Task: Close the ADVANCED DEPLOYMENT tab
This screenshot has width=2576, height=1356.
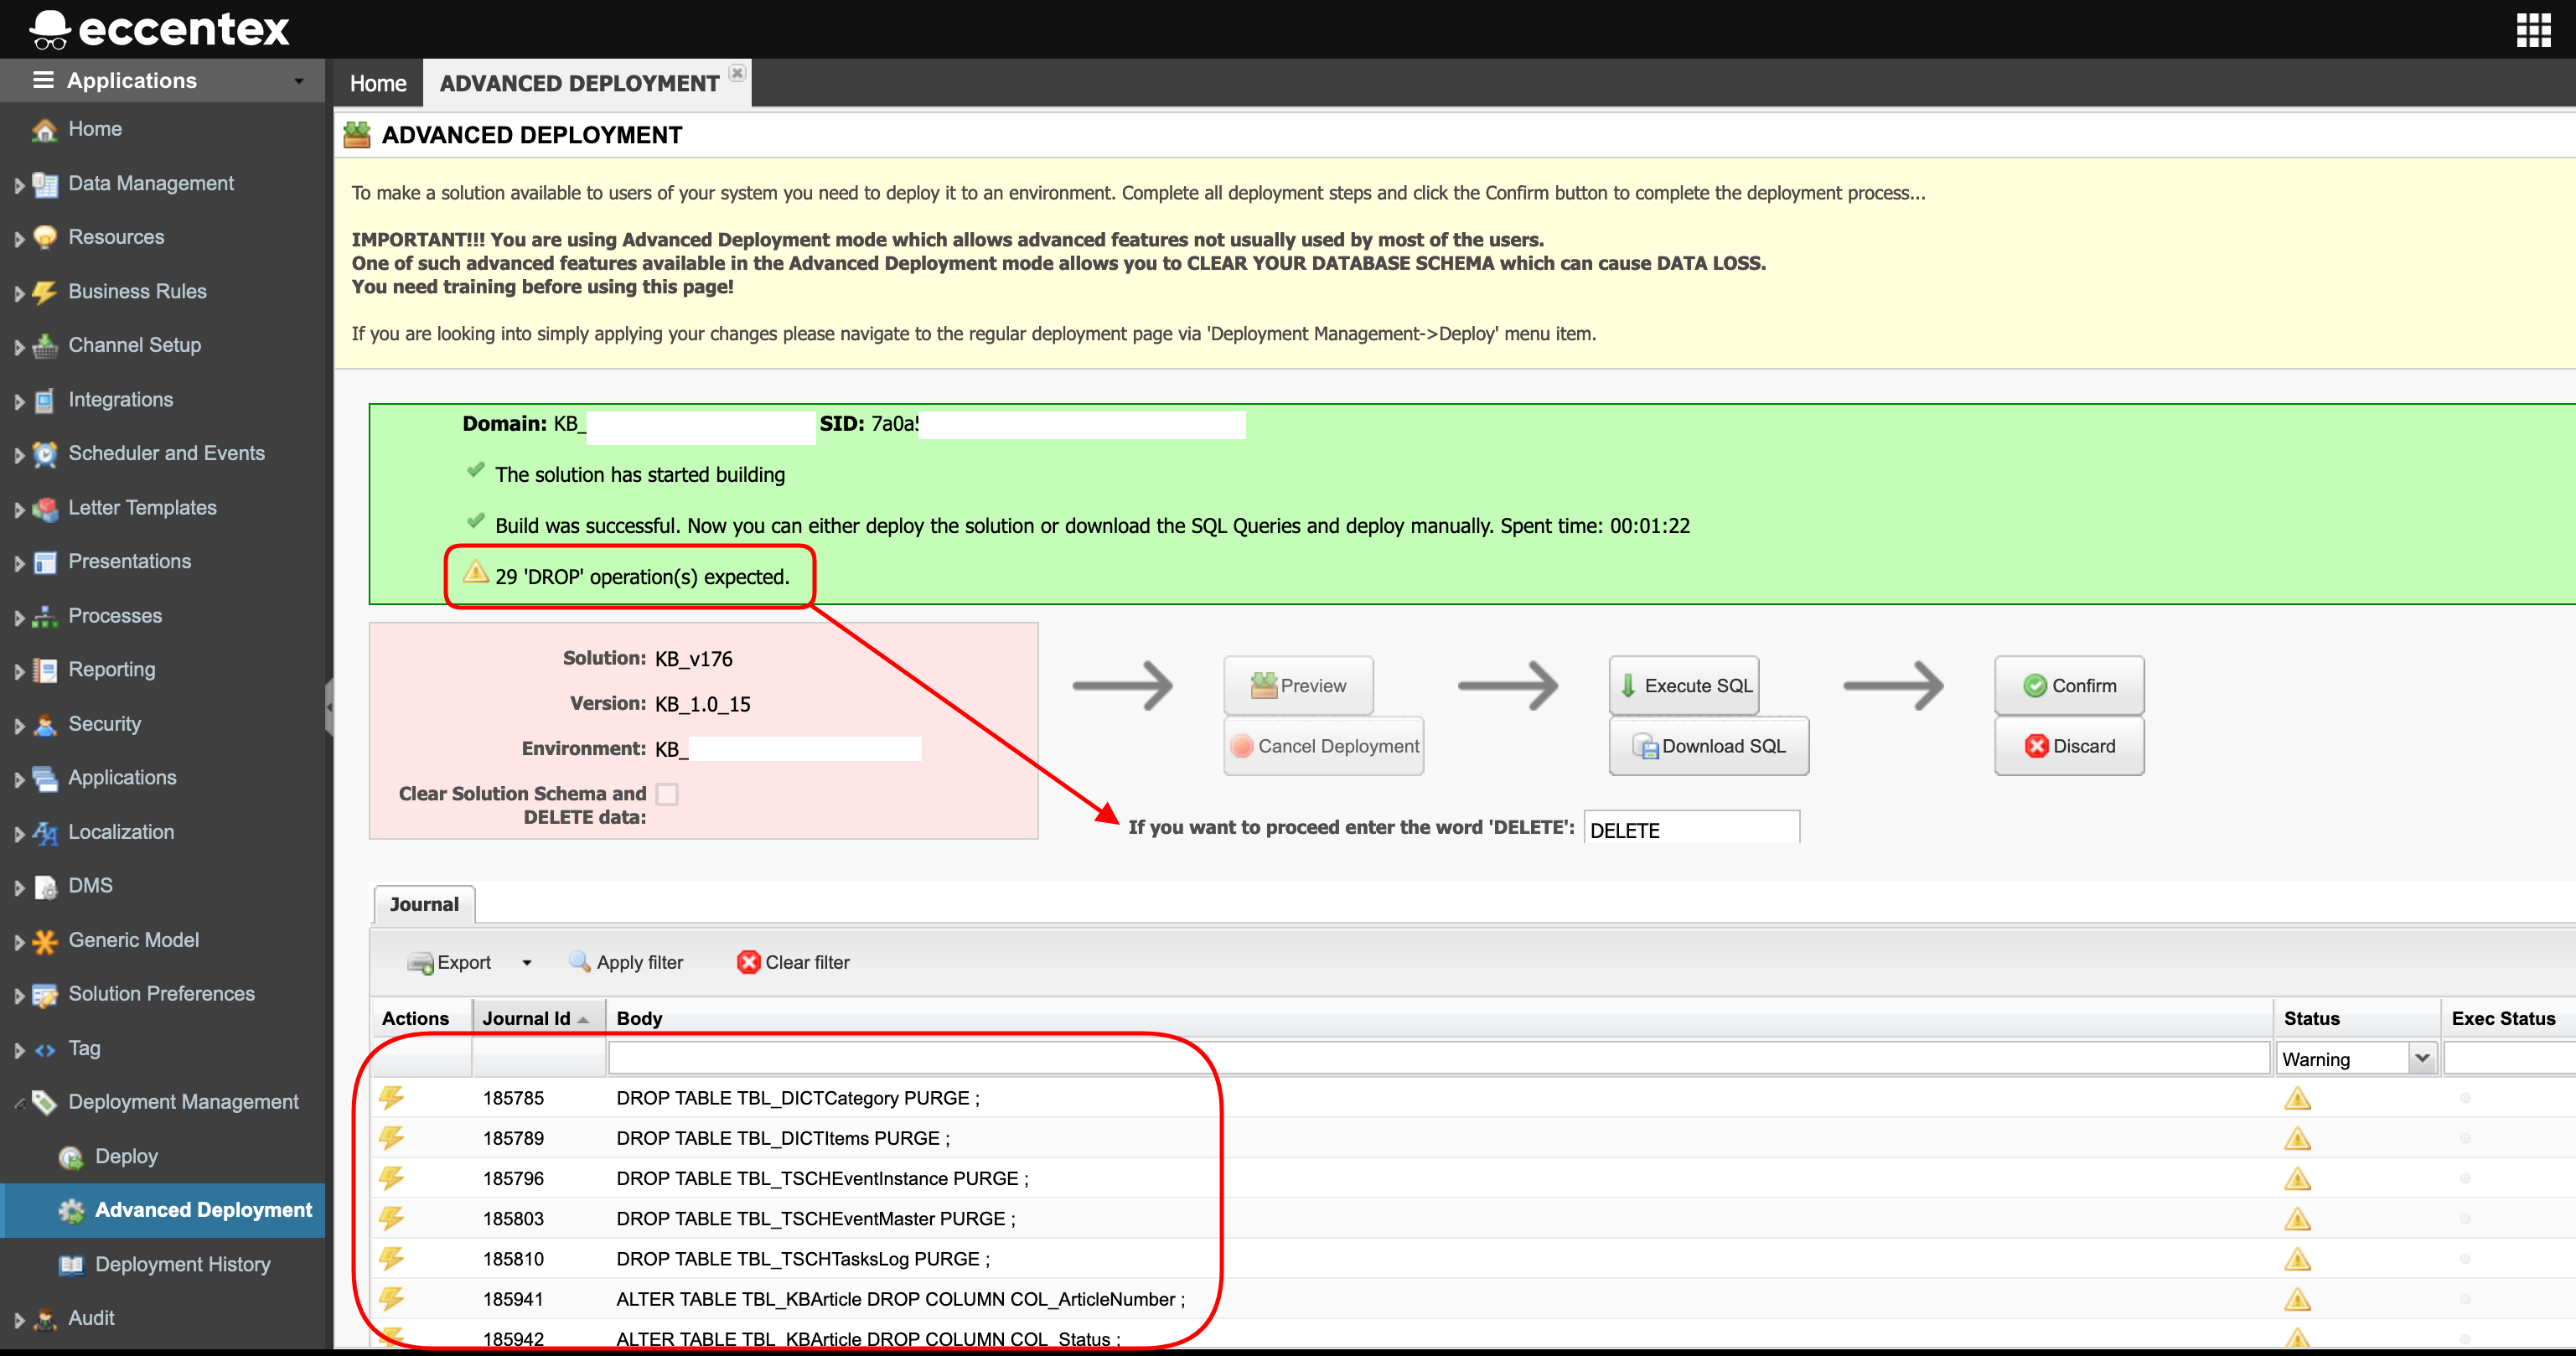Action: coord(737,72)
